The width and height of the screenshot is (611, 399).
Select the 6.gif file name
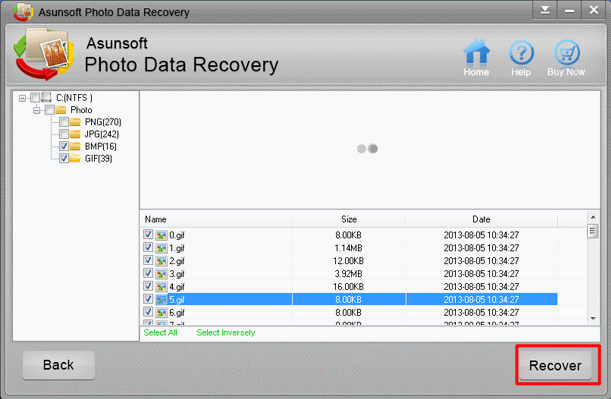(x=177, y=312)
